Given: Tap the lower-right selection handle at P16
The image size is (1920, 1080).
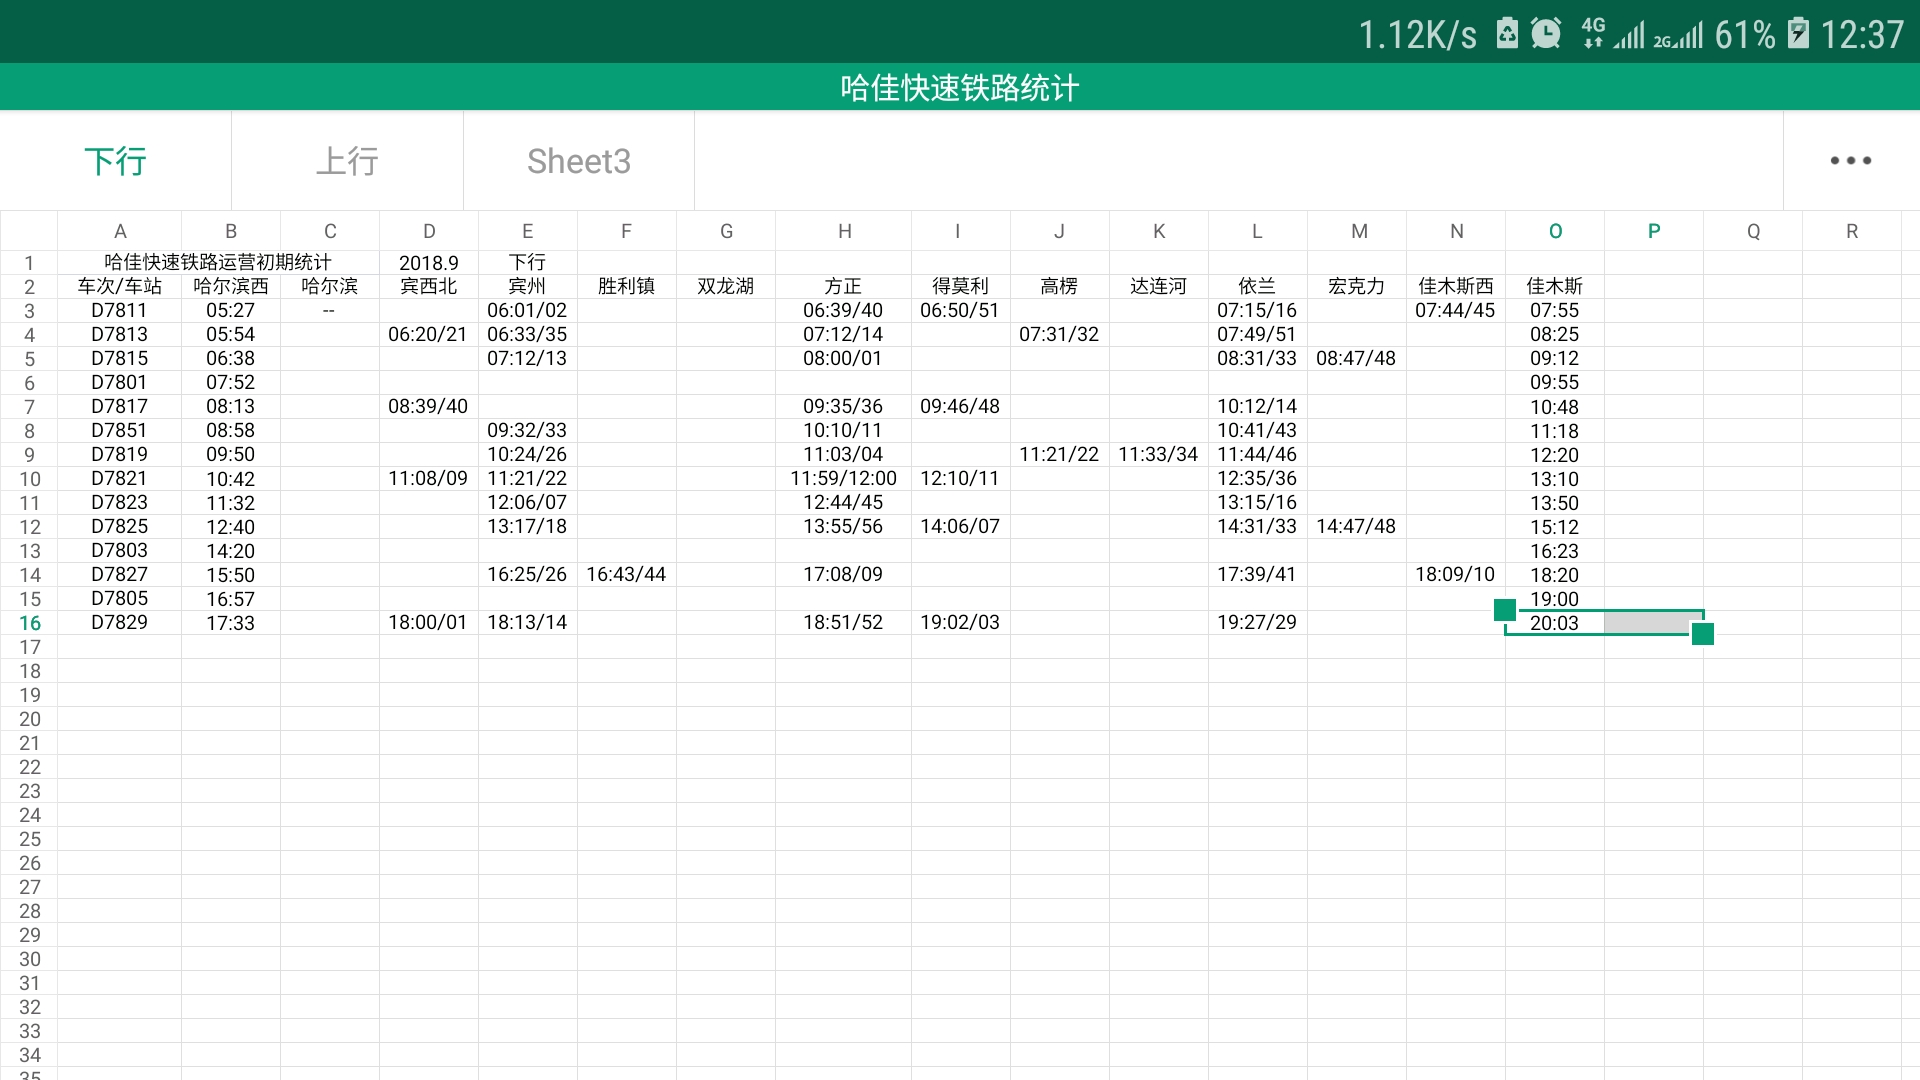Looking at the screenshot, I should click(x=1702, y=634).
